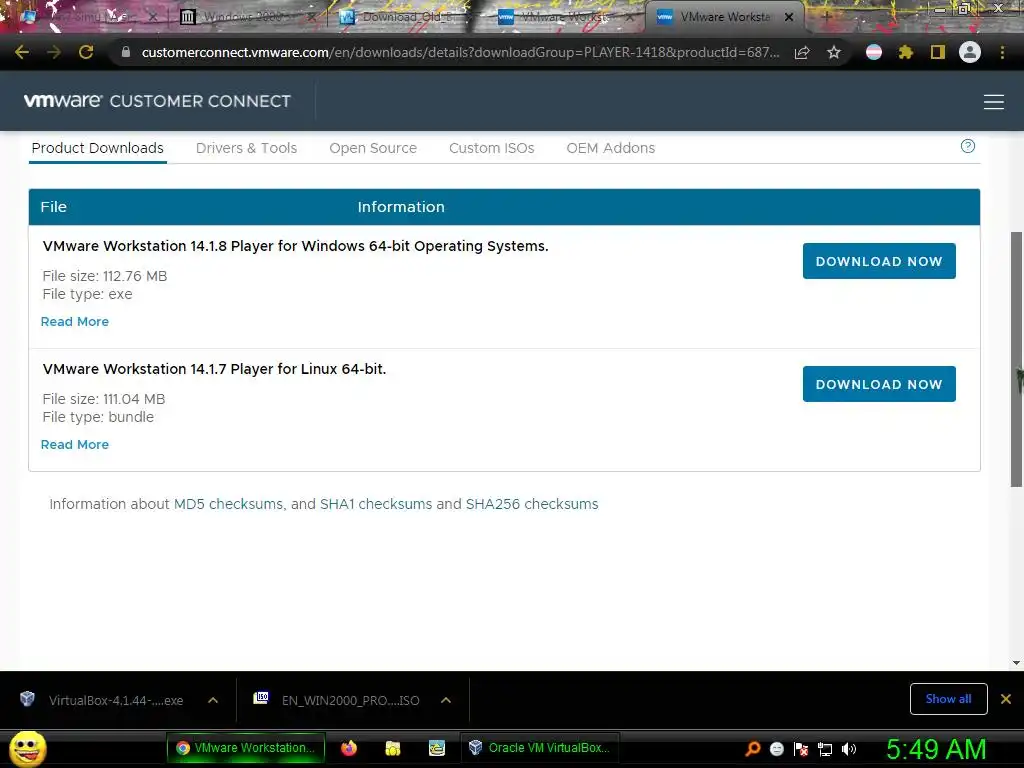Select the Open Source tab
1024x768 pixels.
click(373, 148)
